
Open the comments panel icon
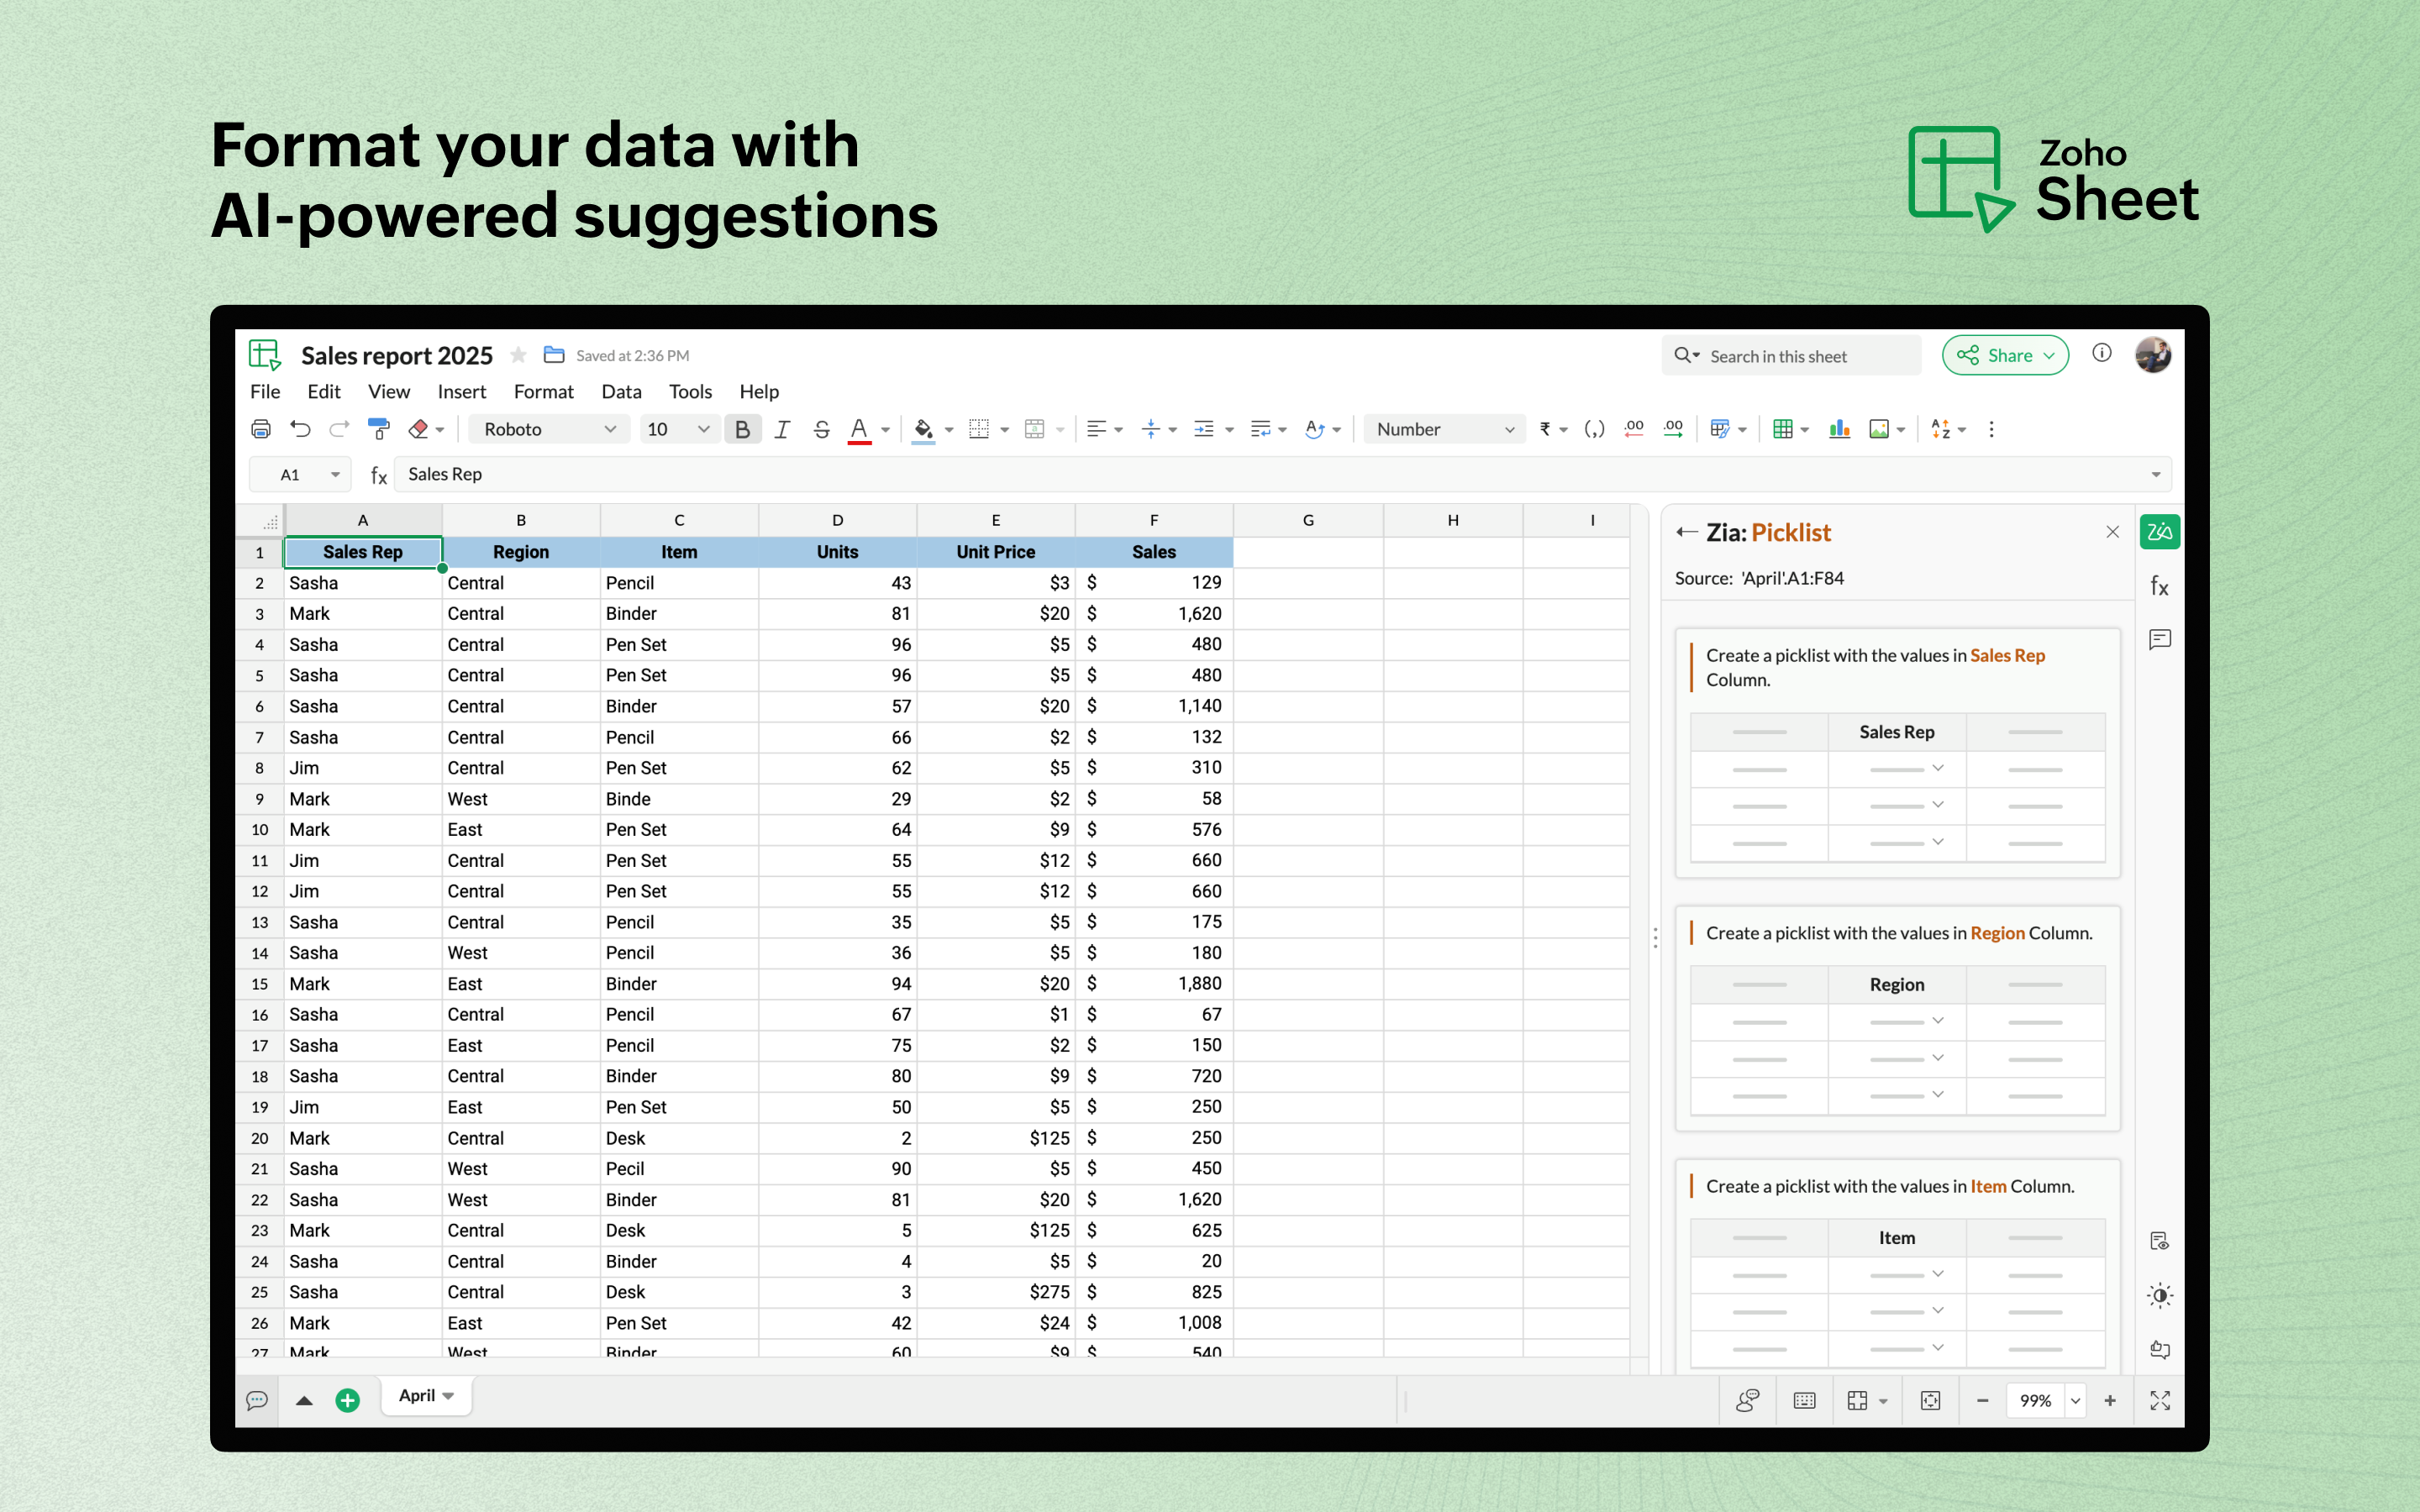[x=2159, y=640]
